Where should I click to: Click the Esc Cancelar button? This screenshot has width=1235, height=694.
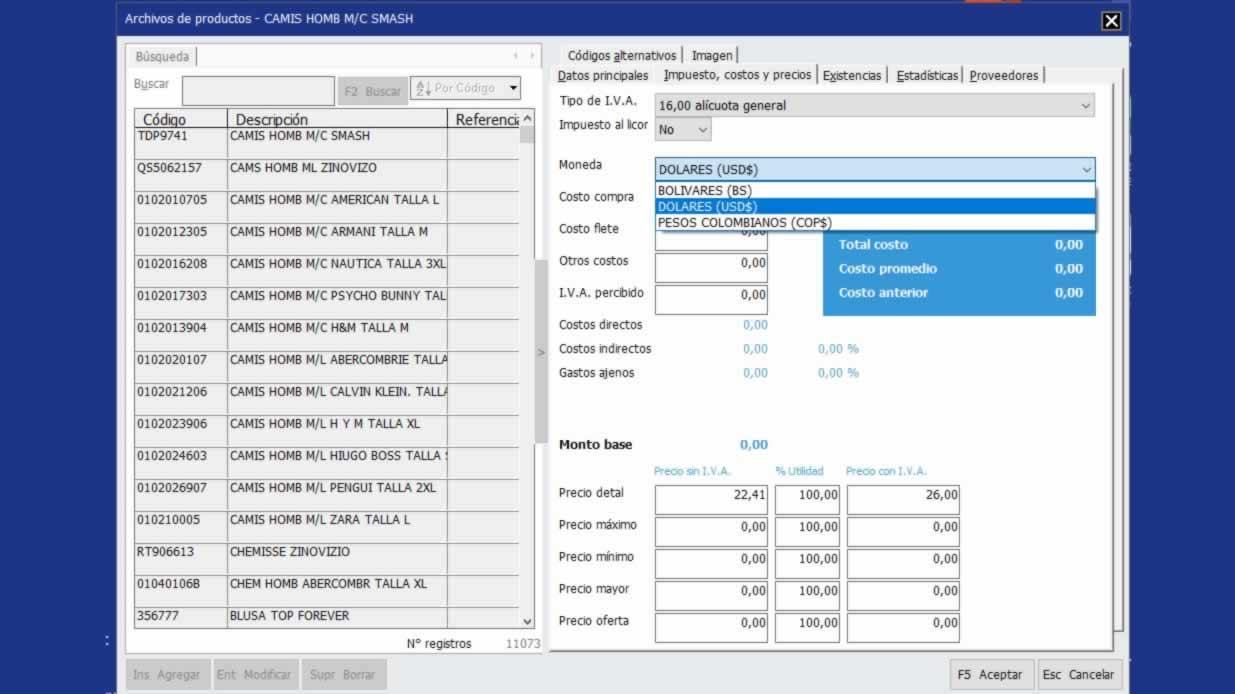tap(1078, 675)
